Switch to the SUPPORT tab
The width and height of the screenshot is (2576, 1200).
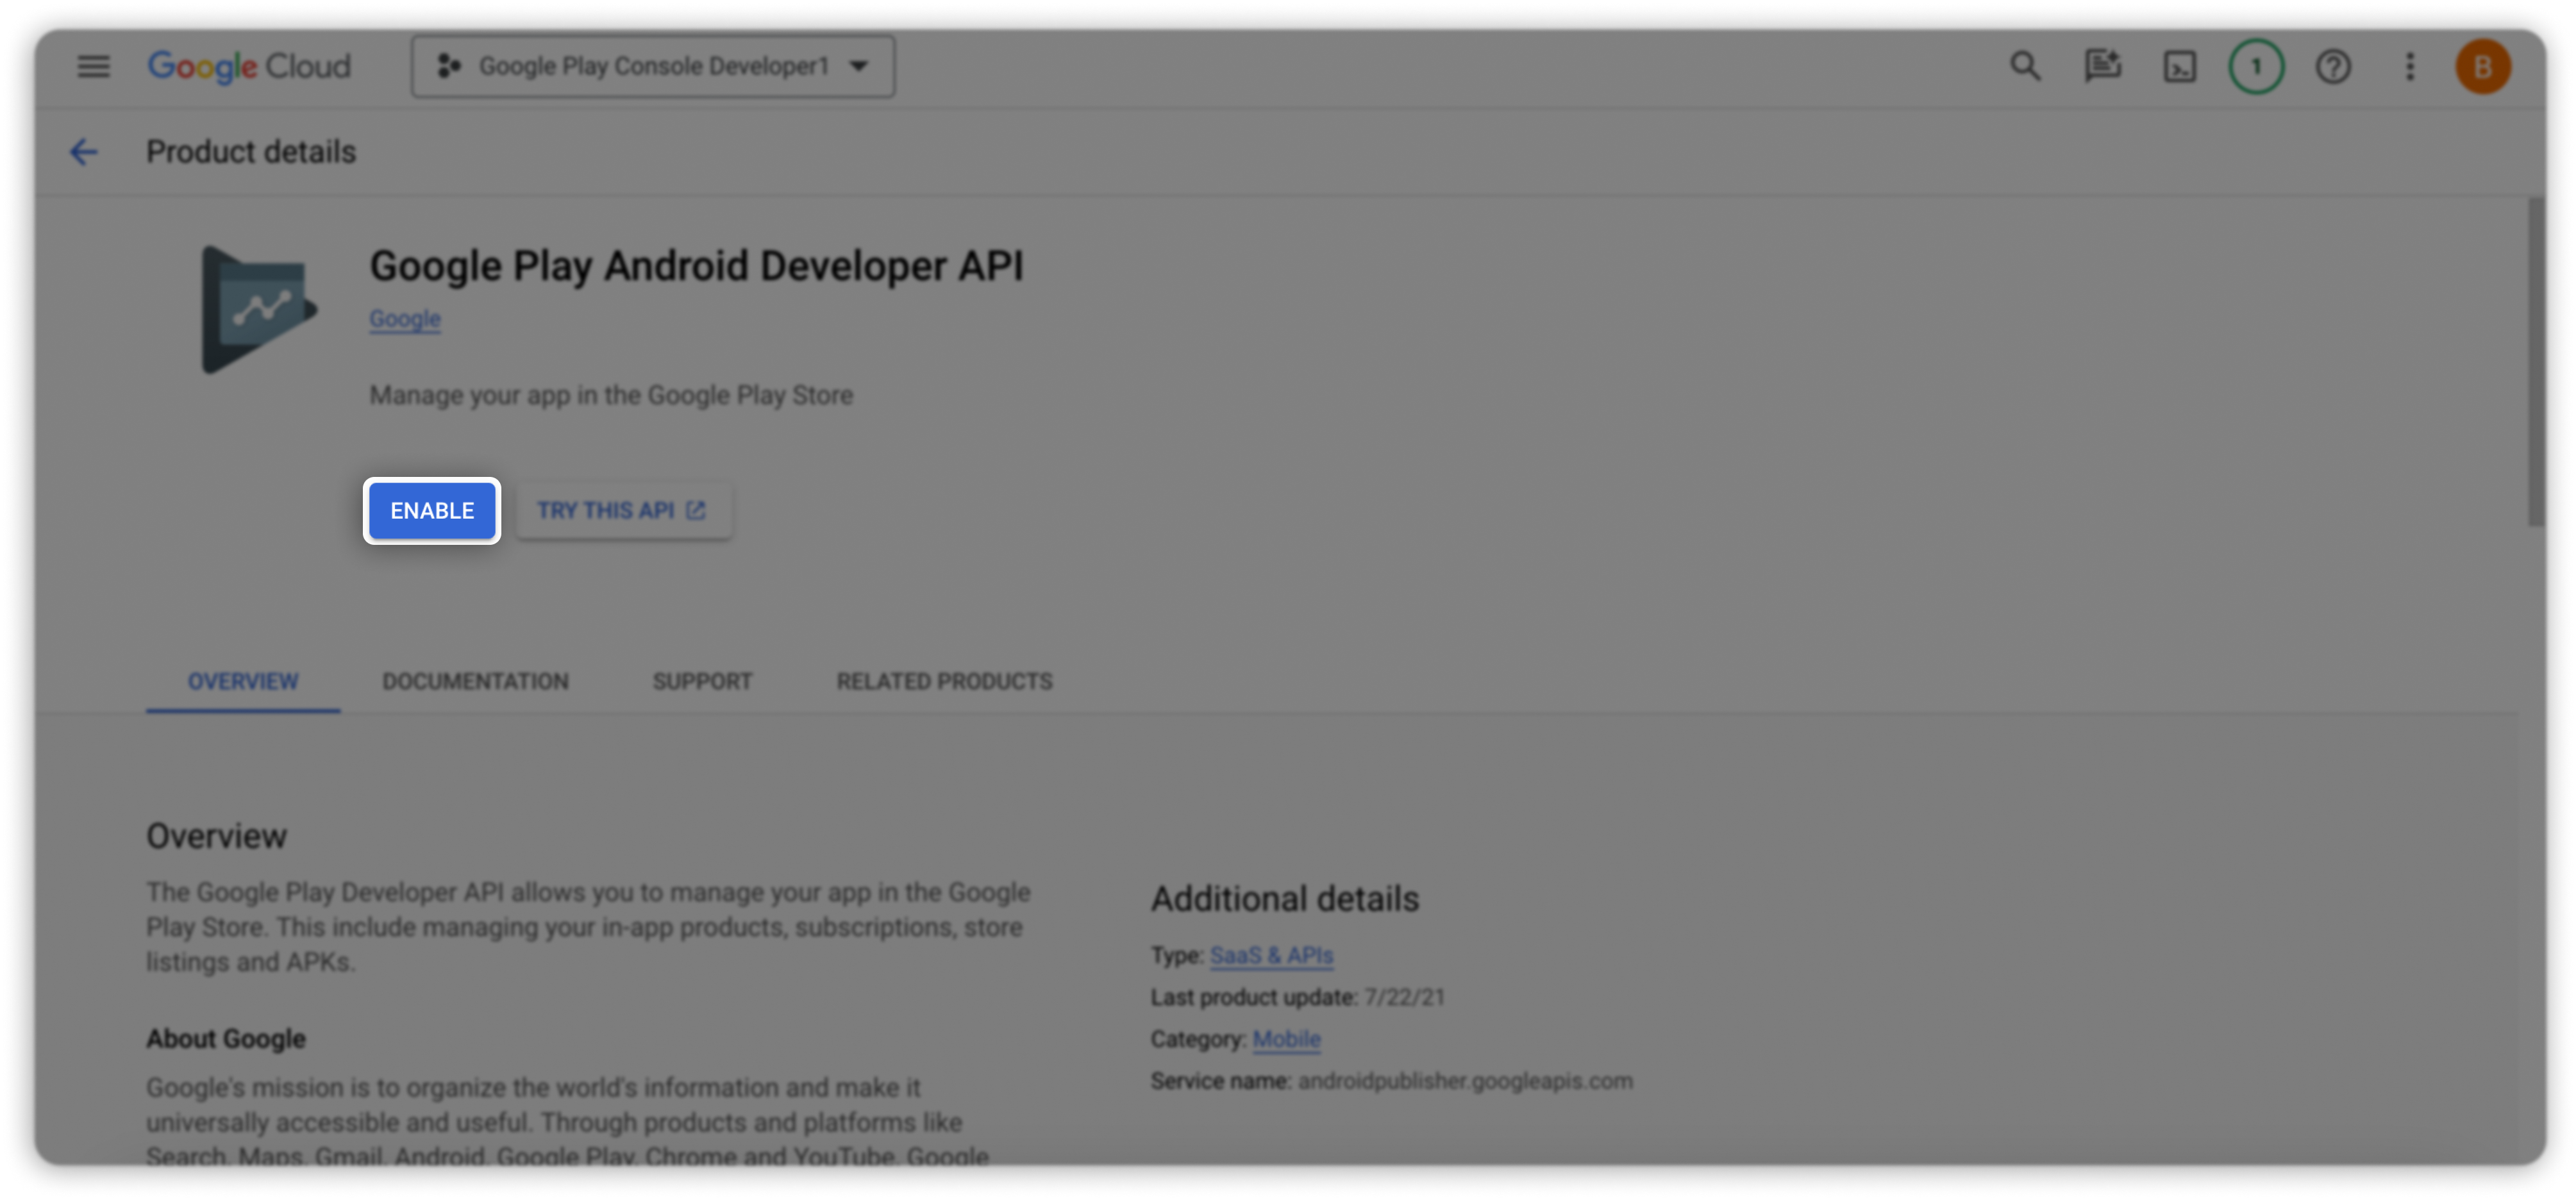702,681
